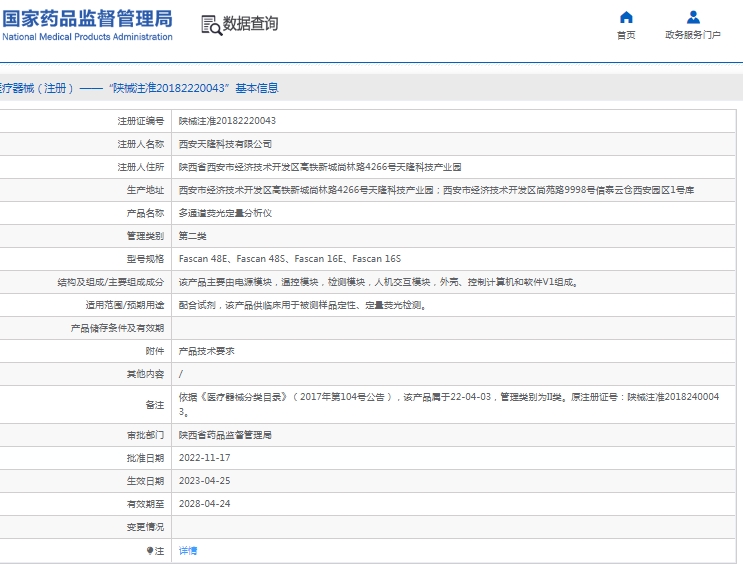
Task: Click the 生效日期 row label
Action: [x=145, y=481]
